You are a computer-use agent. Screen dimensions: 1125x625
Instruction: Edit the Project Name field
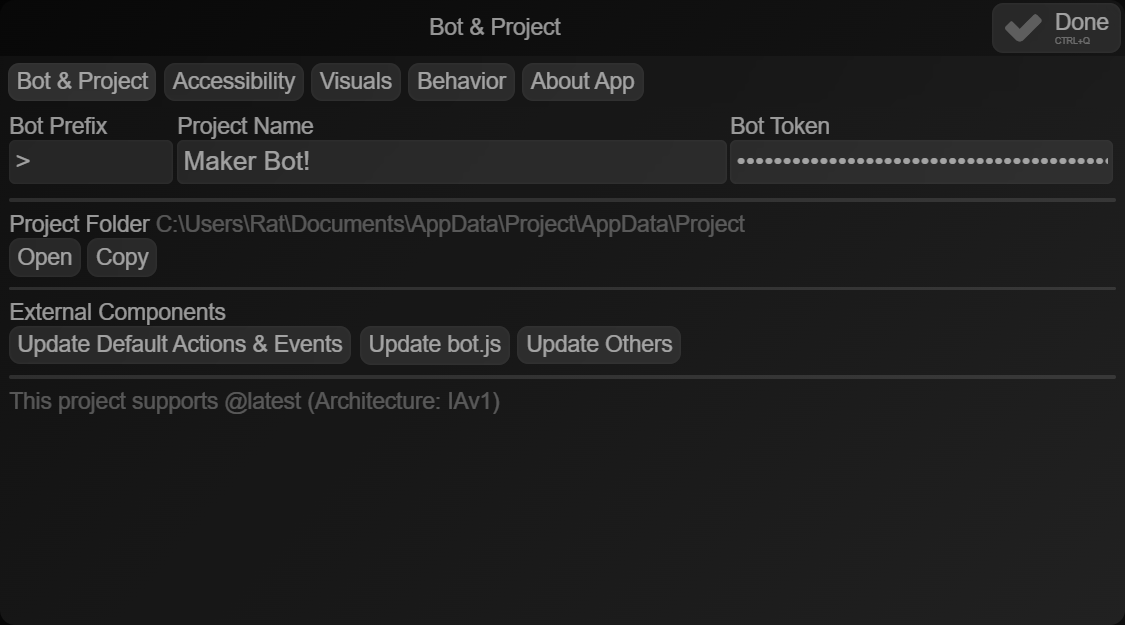click(452, 162)
